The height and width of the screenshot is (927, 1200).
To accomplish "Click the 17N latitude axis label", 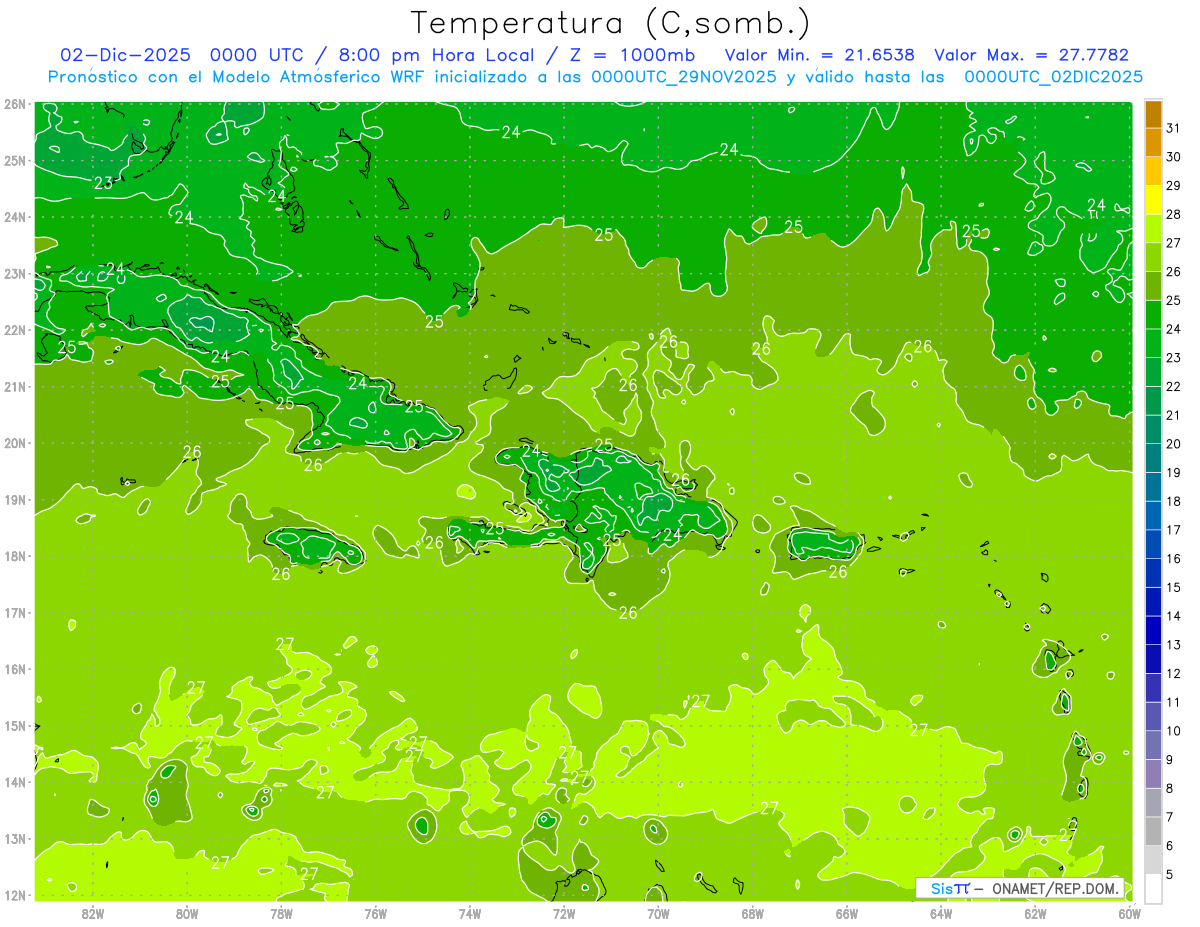I will pos(15,613).
